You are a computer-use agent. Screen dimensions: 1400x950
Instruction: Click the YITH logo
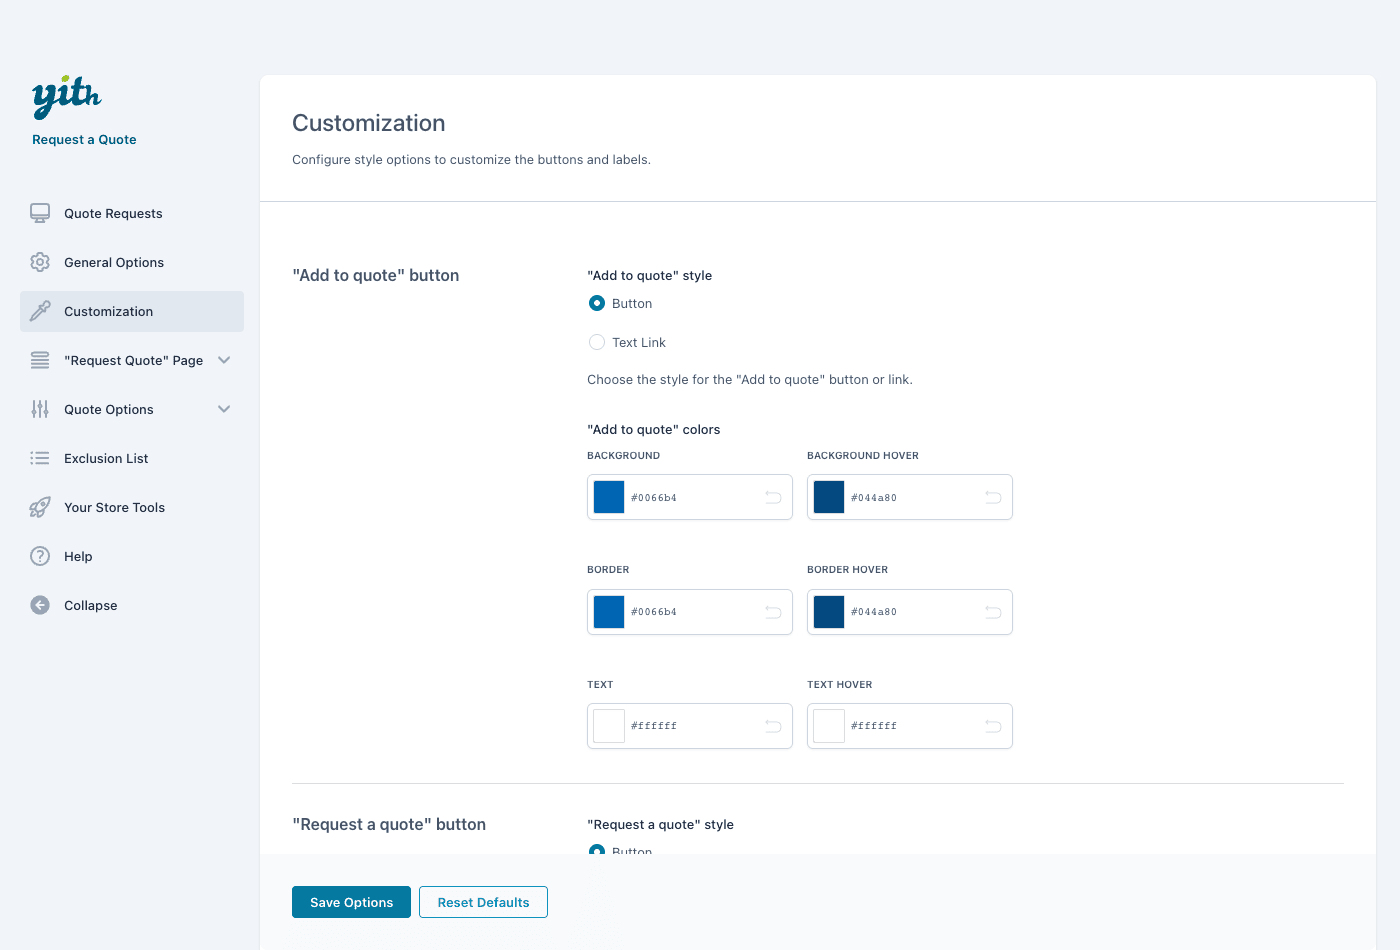[x=67, y=97]
